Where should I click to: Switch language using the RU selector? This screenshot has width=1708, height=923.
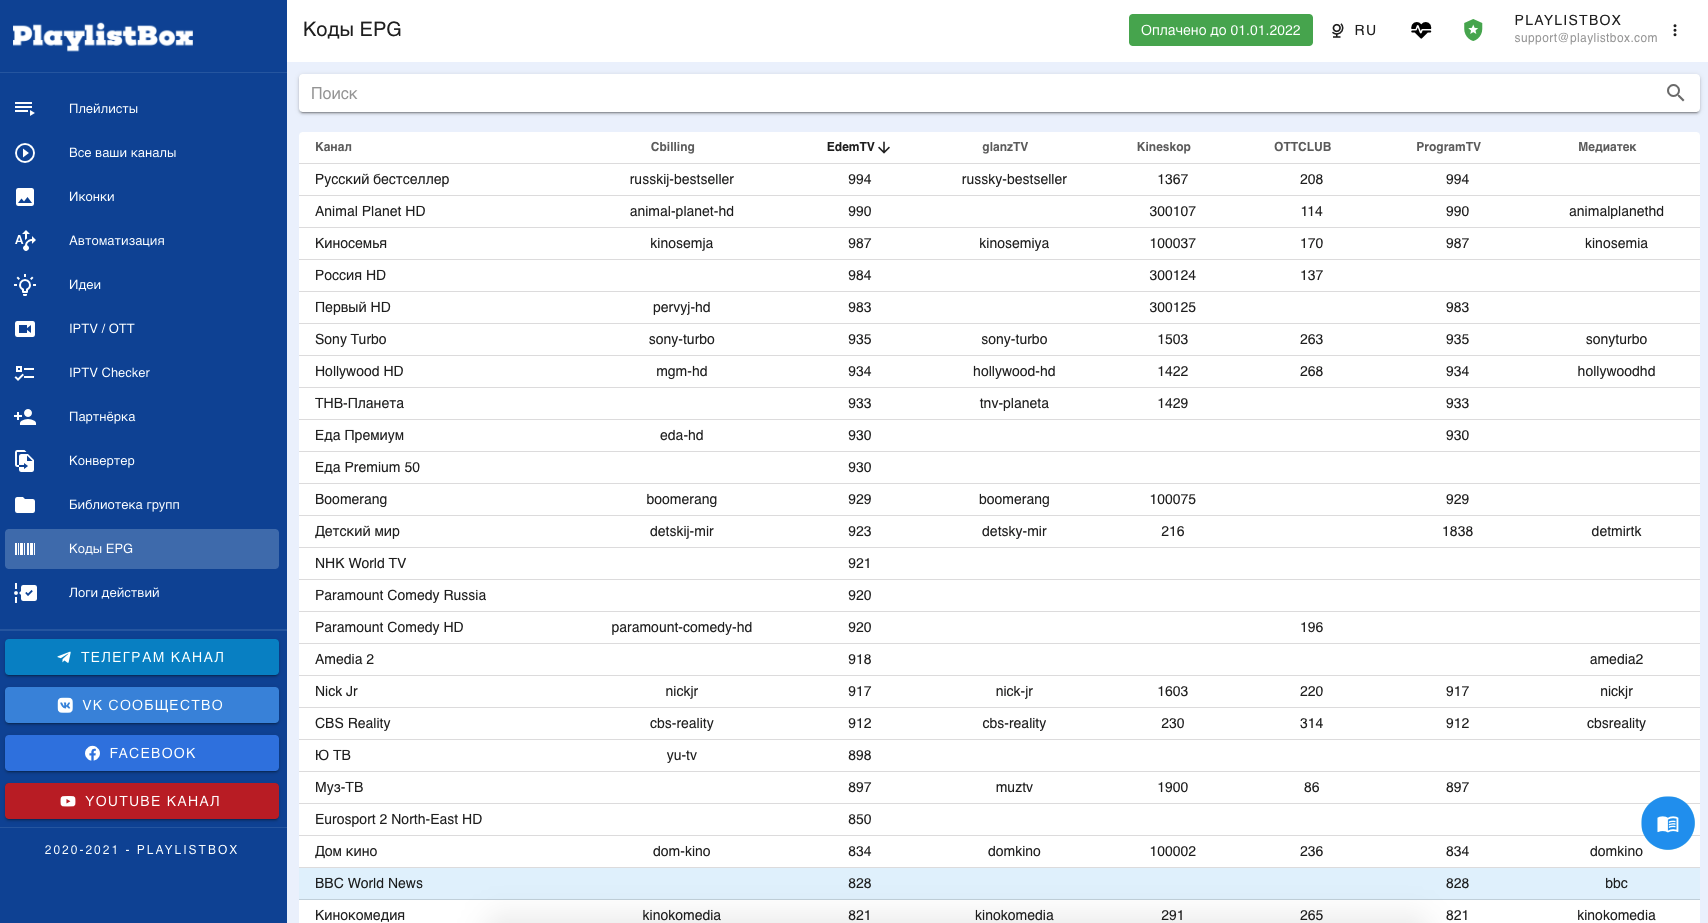pos(1354,30)
